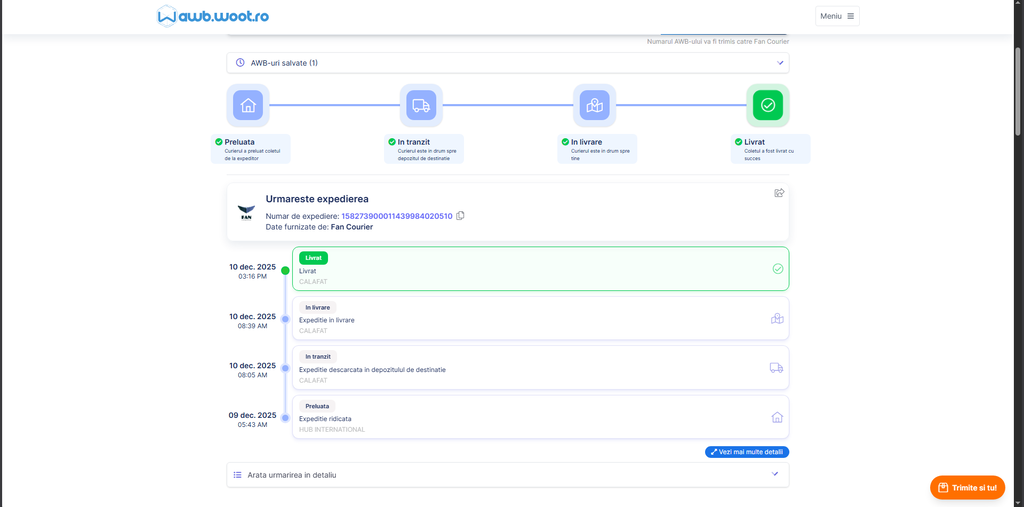Click the list icon beside Arata urmarirea in detaliu
The width and height of the screenshot is (1024, 507).
coord(238,475)
